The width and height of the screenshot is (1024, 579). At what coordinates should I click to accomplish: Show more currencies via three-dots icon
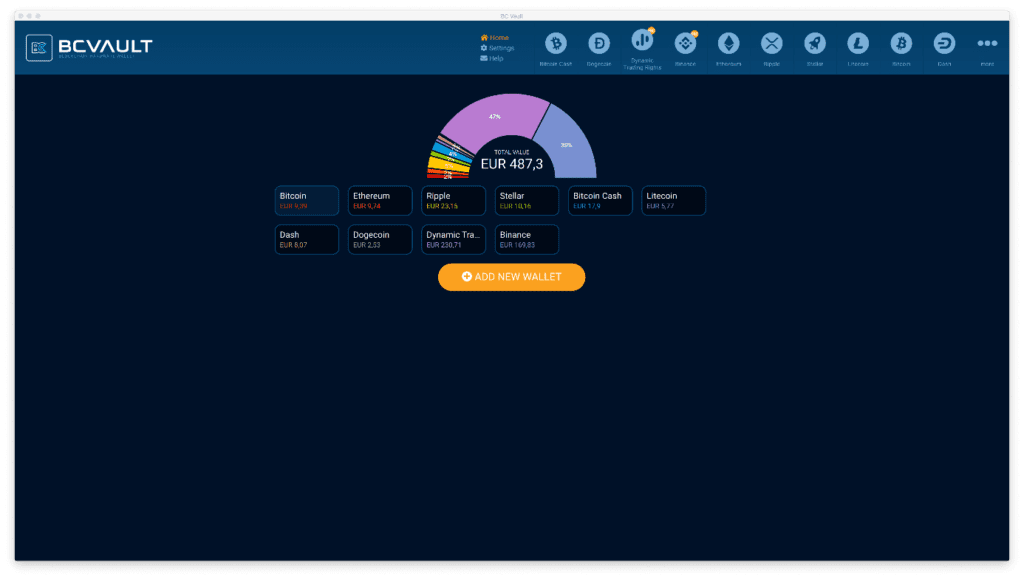coord(987,44)
